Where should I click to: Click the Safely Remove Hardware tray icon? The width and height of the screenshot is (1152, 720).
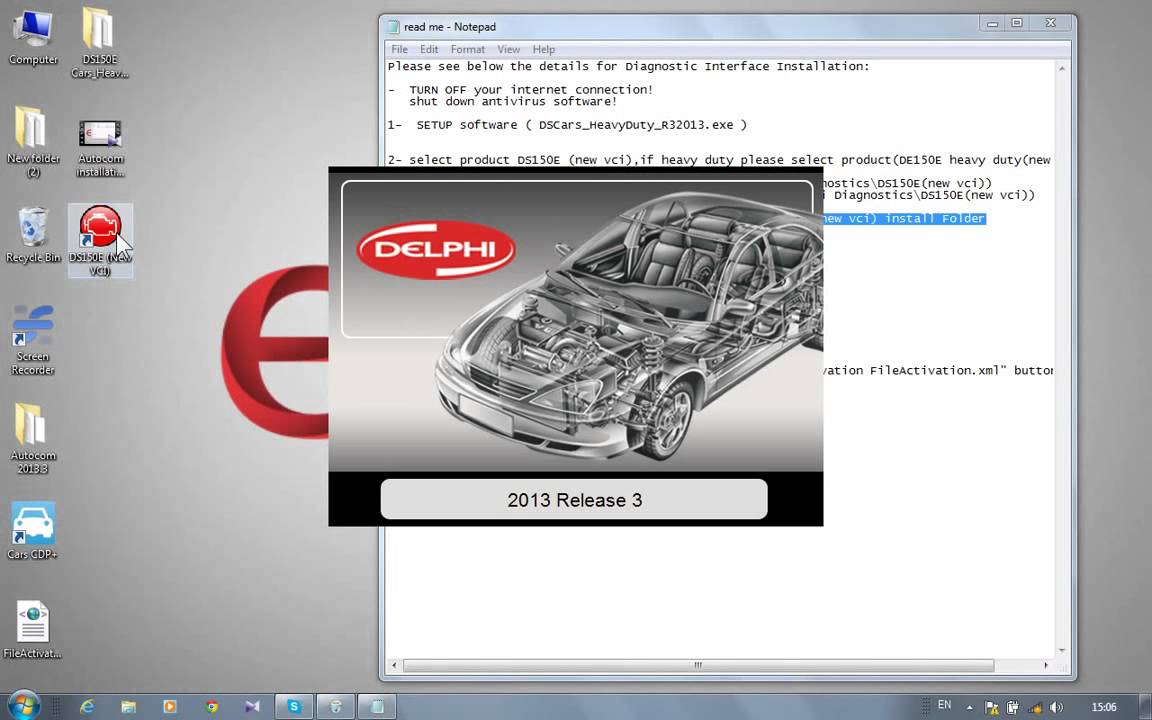(1012, 708)
